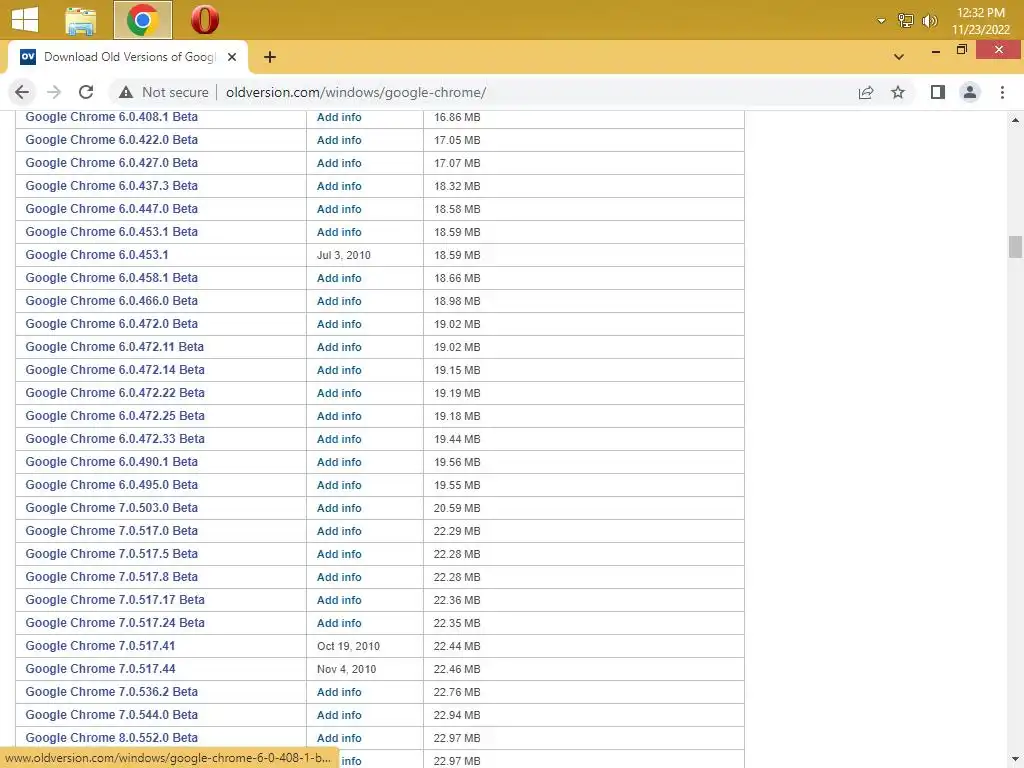Click Add info for 6.0.472.25 Beta
This screenshot has height=768, width=1024.
click(339, 416)
